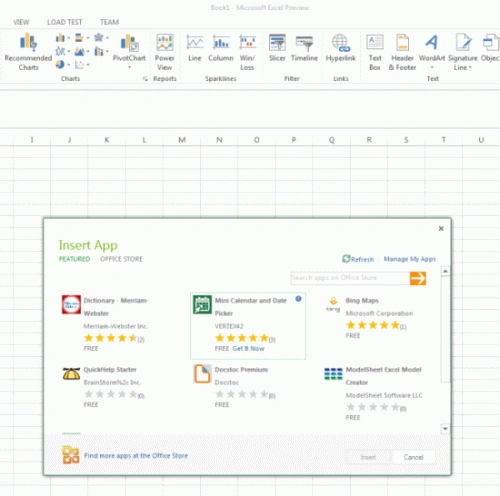
Task: Show info for Mini Calendar app
Action: click(298, 299)
